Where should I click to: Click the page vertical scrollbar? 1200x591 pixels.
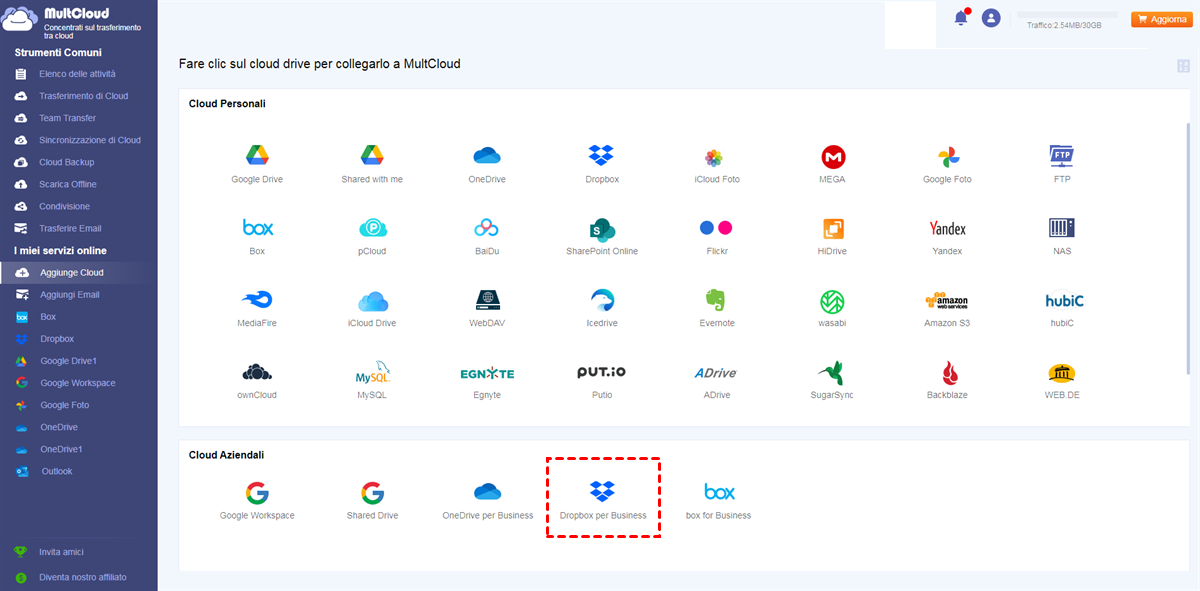[1188, 247]
